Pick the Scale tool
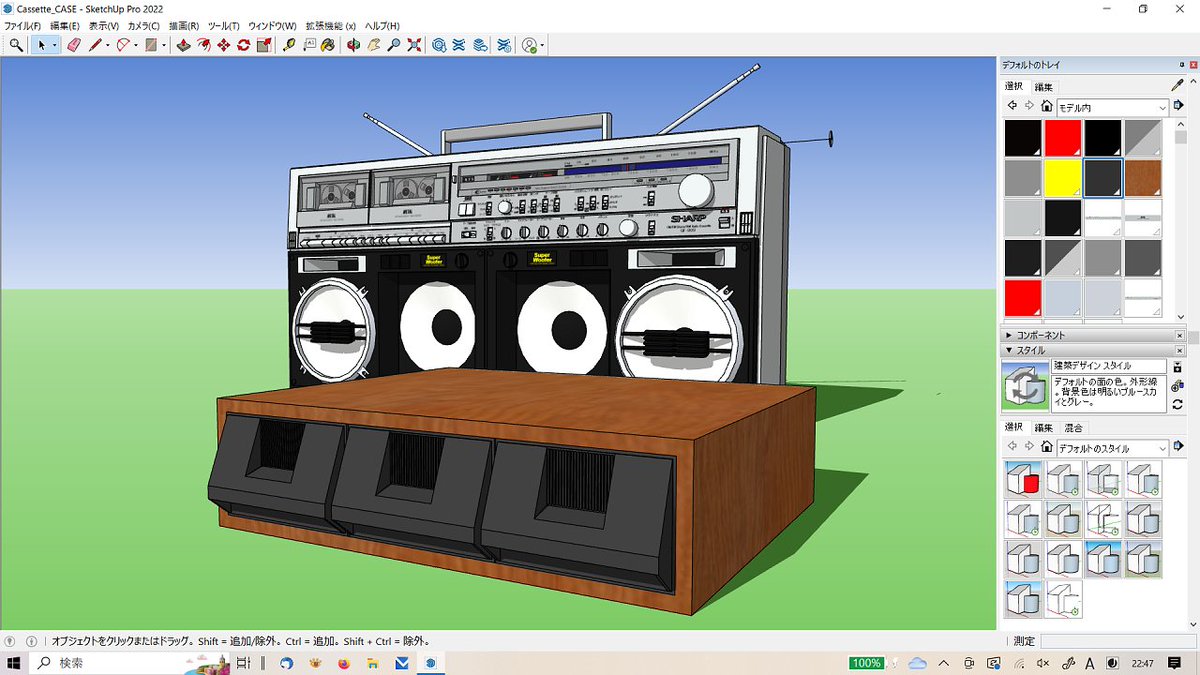Viewport: 1200px width, 675px height. point(263,45)
